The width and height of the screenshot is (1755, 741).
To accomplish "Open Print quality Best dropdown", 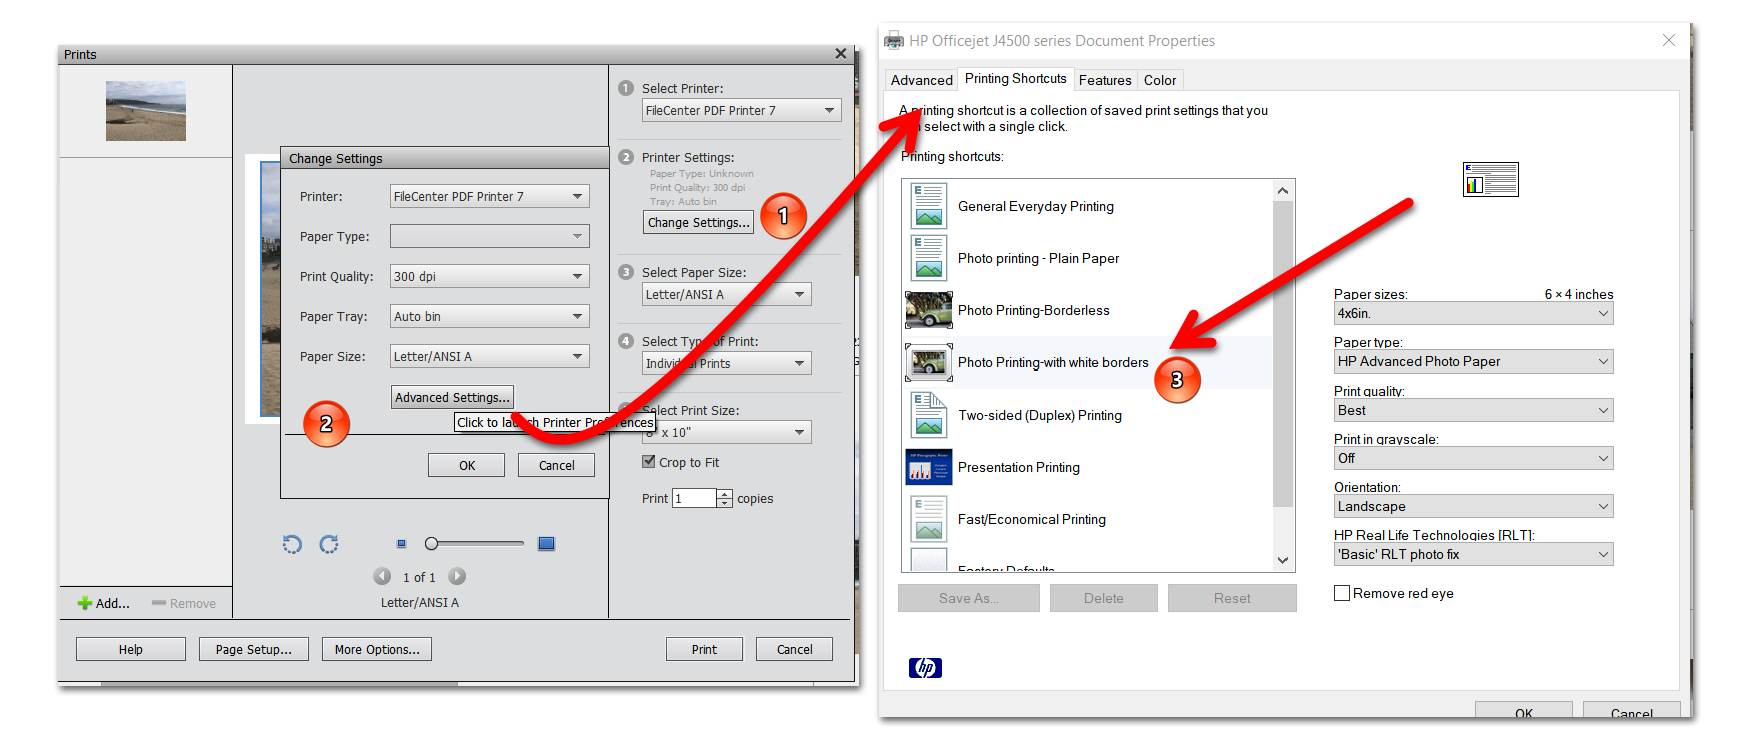I will [1473, 410].
